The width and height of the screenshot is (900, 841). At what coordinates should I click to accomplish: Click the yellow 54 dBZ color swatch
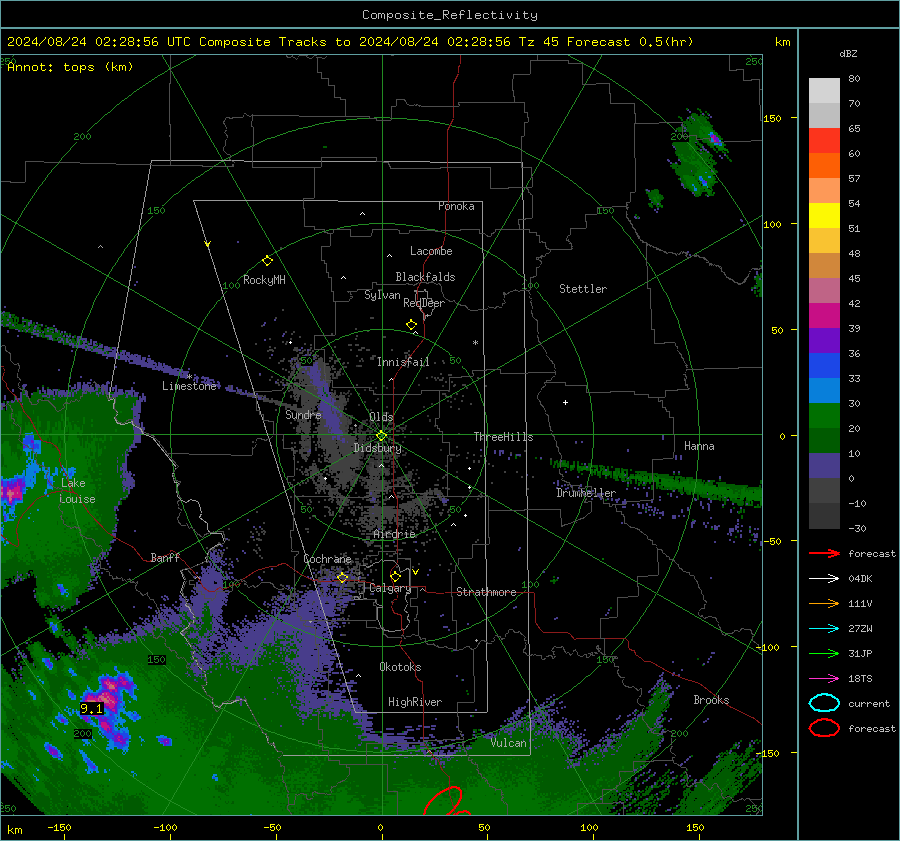[x=824, y=216]
